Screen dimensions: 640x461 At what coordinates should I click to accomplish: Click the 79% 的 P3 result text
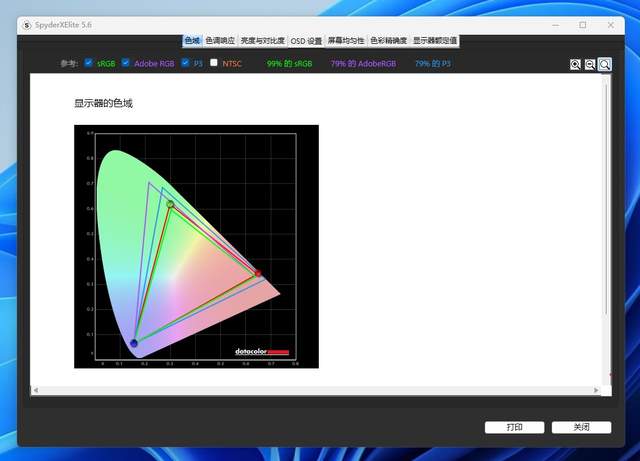433,64
